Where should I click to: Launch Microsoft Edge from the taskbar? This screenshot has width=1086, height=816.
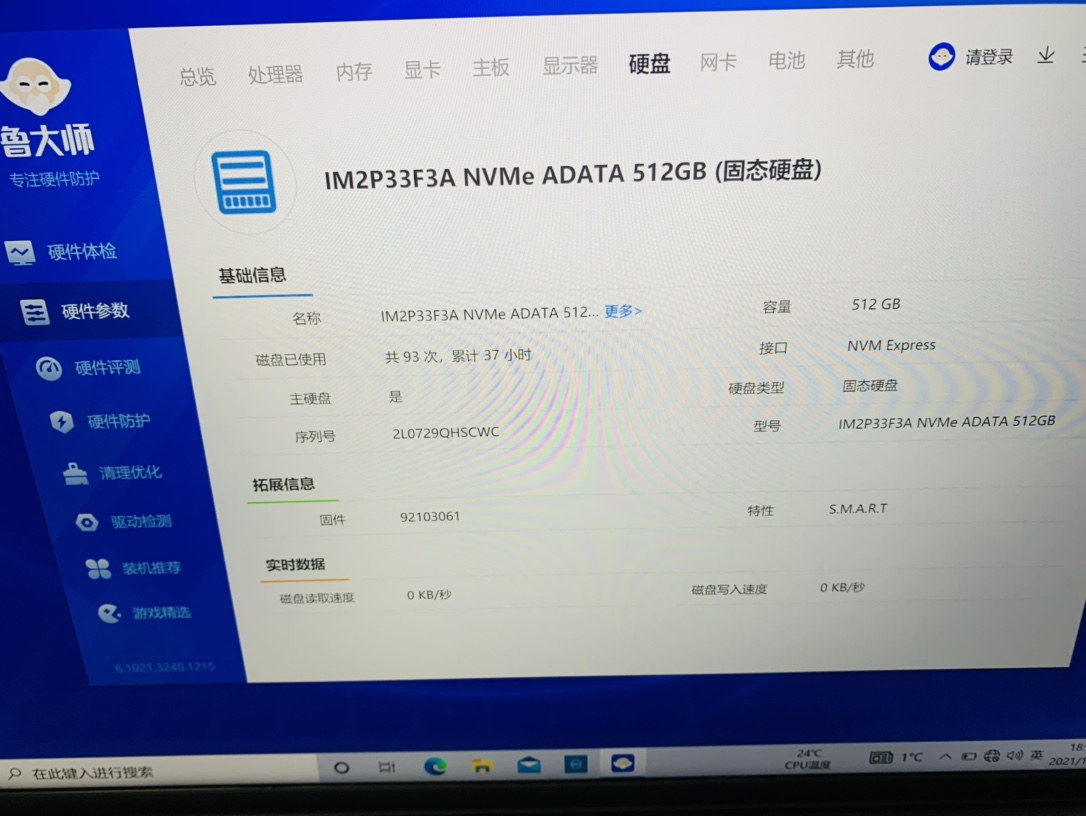[436, 765]
